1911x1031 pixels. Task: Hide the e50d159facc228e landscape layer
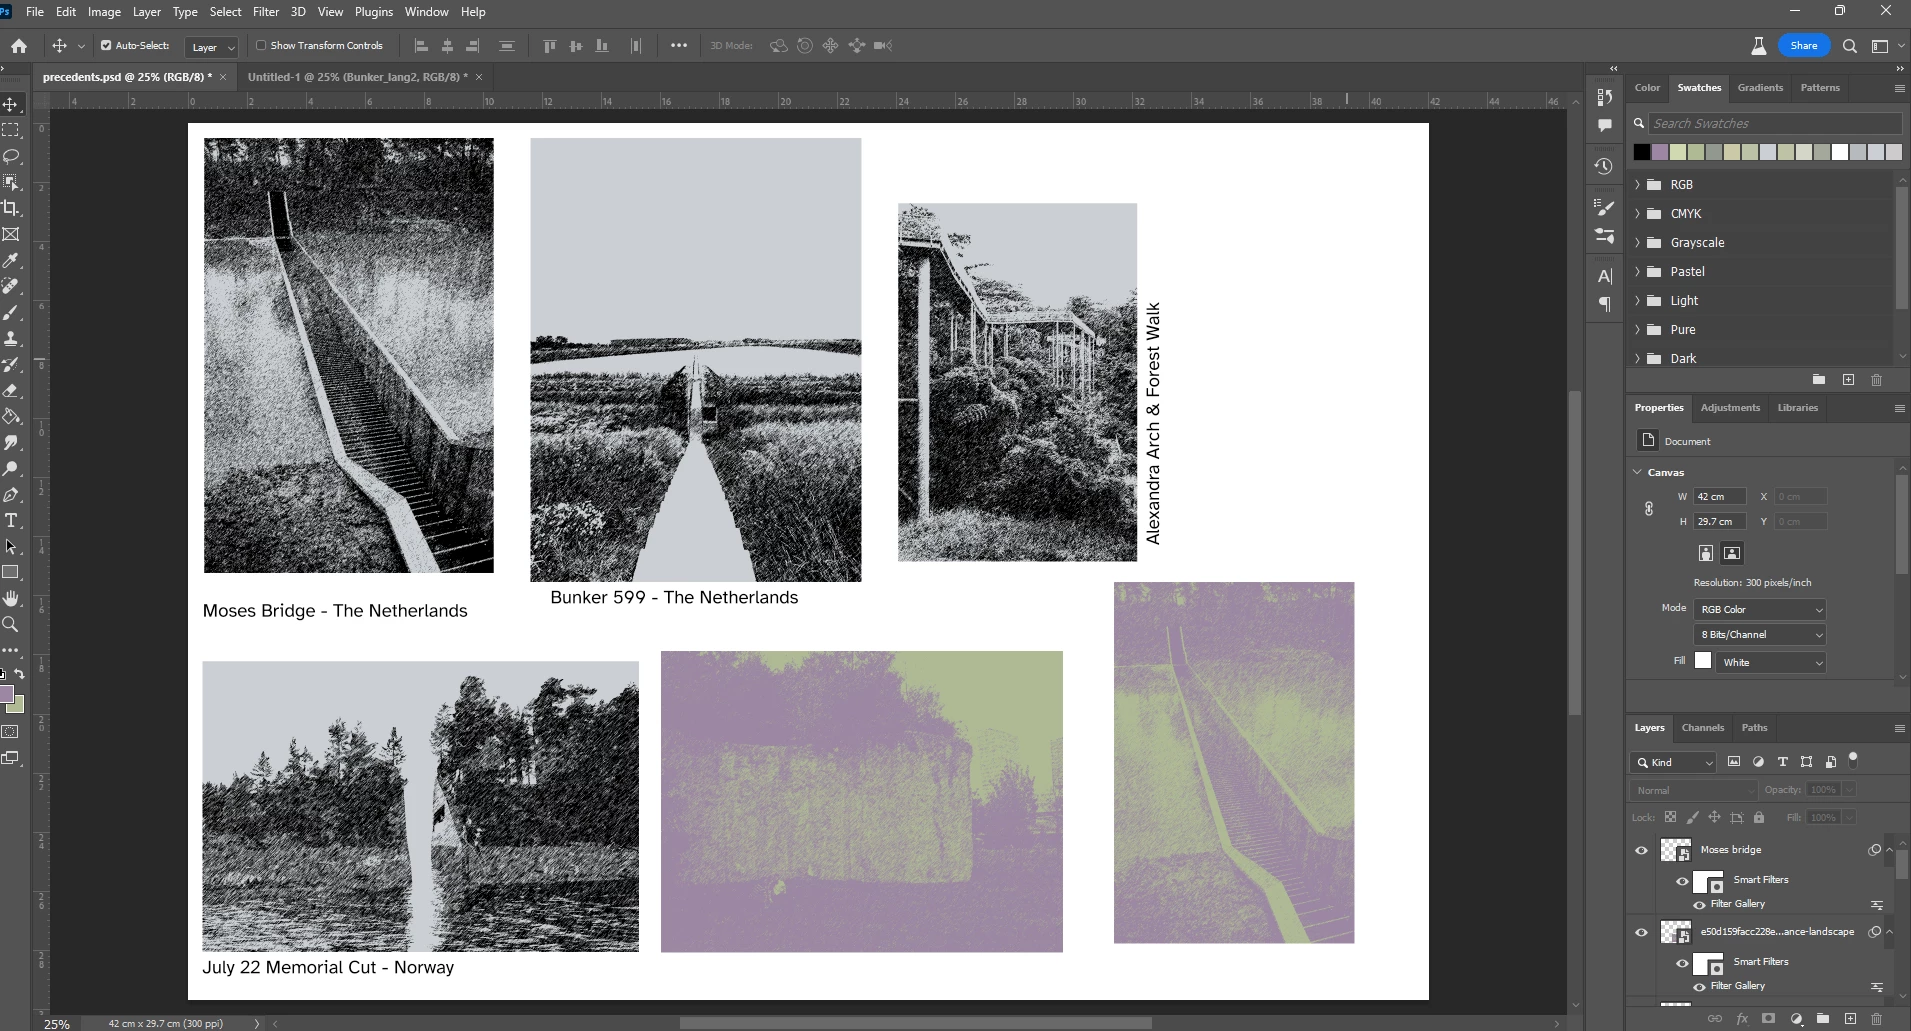coord(1641,932)
